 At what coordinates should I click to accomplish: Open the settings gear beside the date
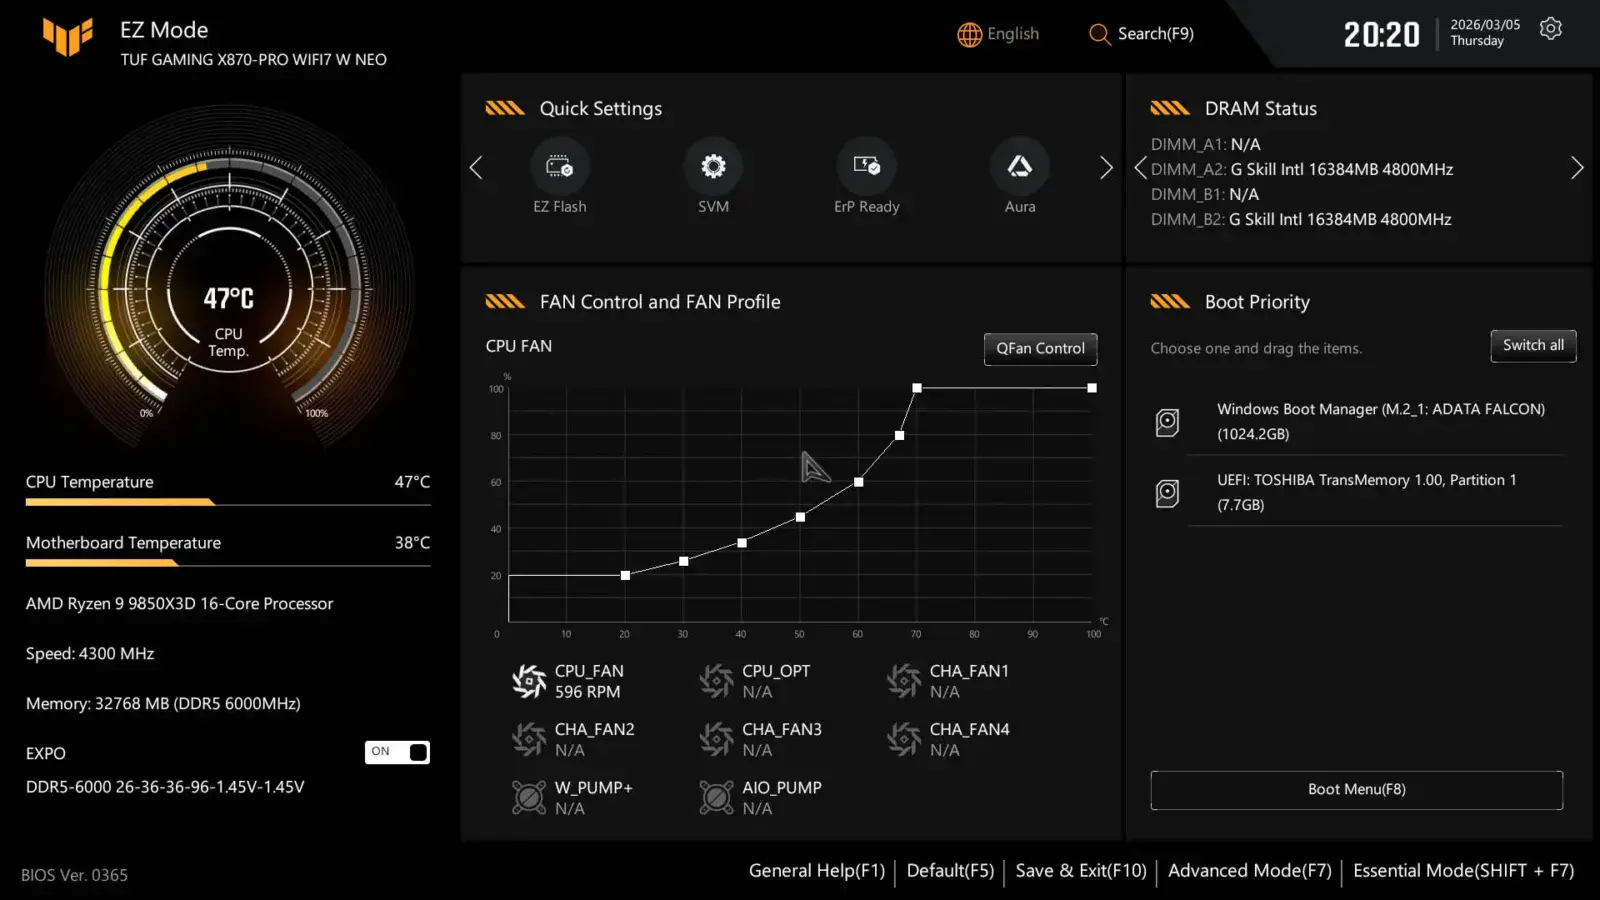(x=1551, y=29)
